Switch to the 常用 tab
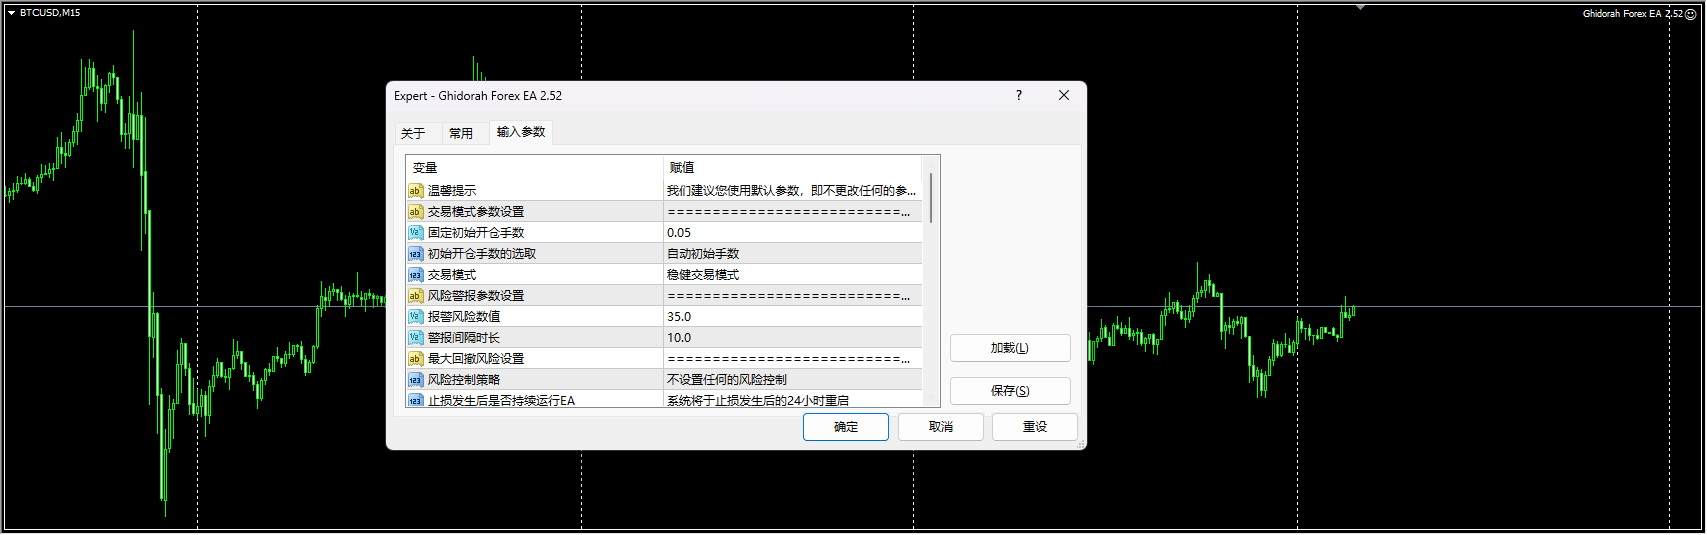This screenshot has height=535, width=1707. click(461, 133)
